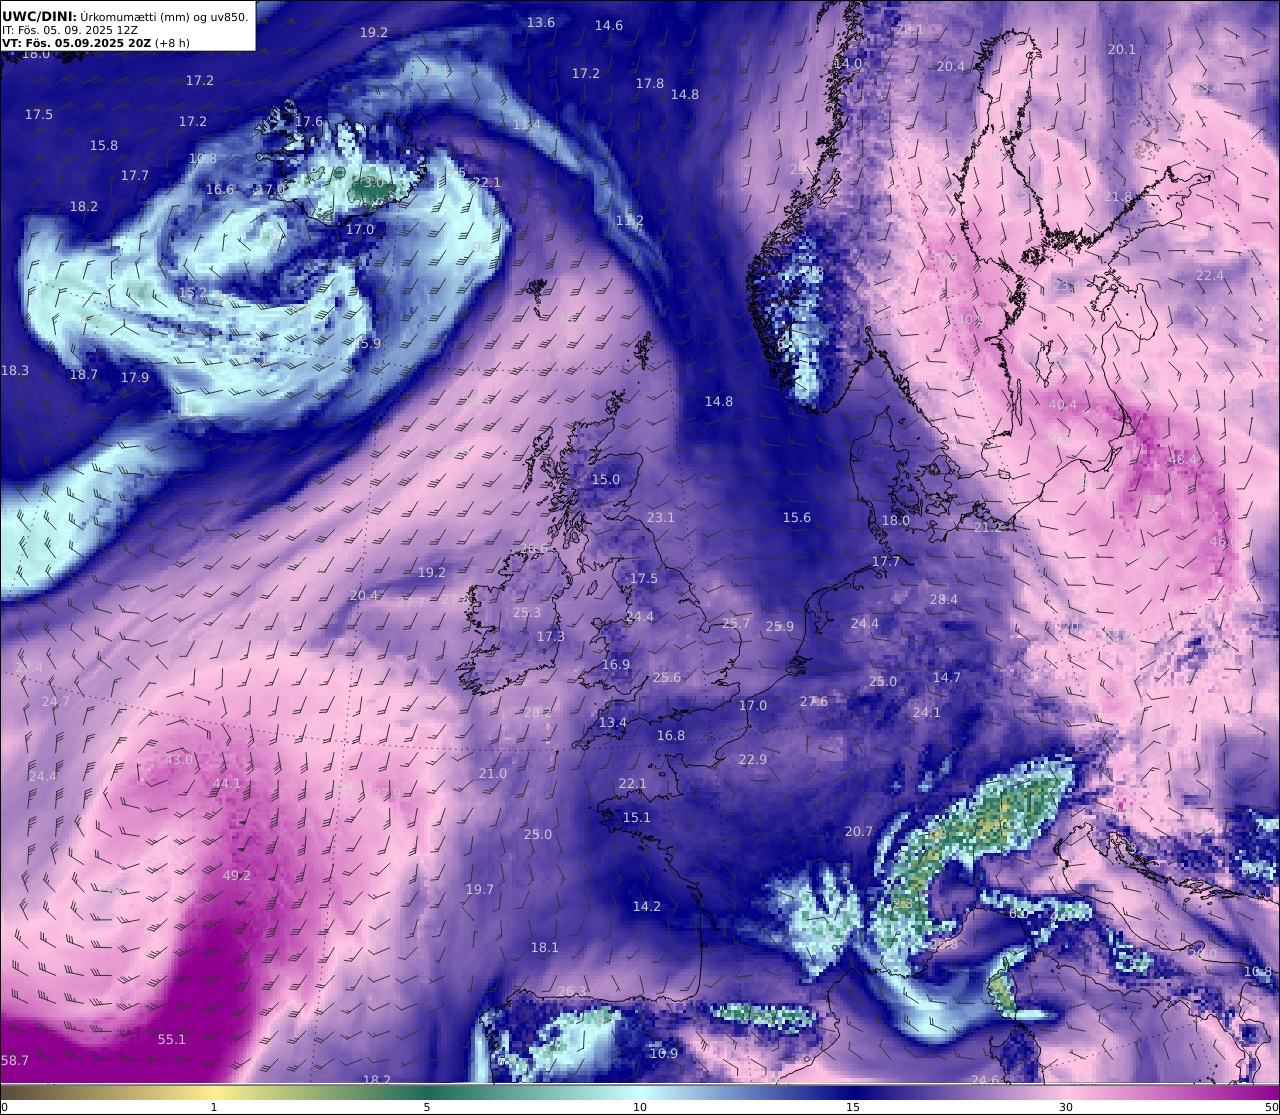Click the 15.8 value label
Viewport: 1280px width, 1115px height.
click(x=104, y=145)
